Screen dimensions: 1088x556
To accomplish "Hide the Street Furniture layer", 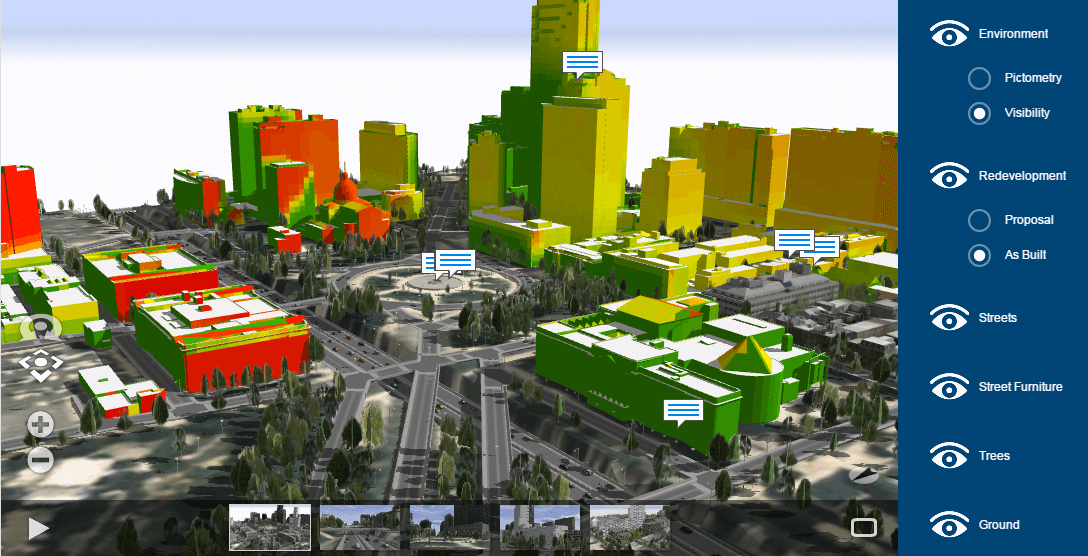I will [949, 388].
